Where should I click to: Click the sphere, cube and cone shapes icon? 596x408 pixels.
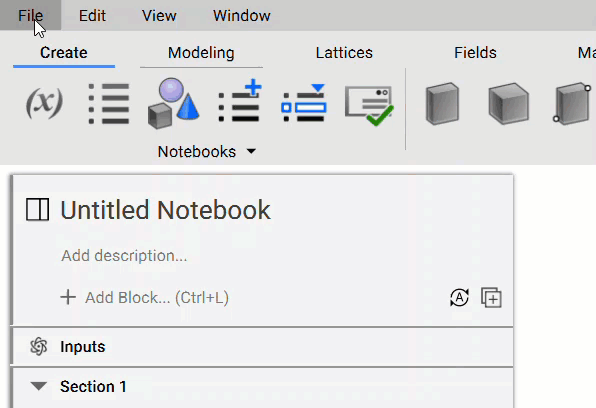173,103
